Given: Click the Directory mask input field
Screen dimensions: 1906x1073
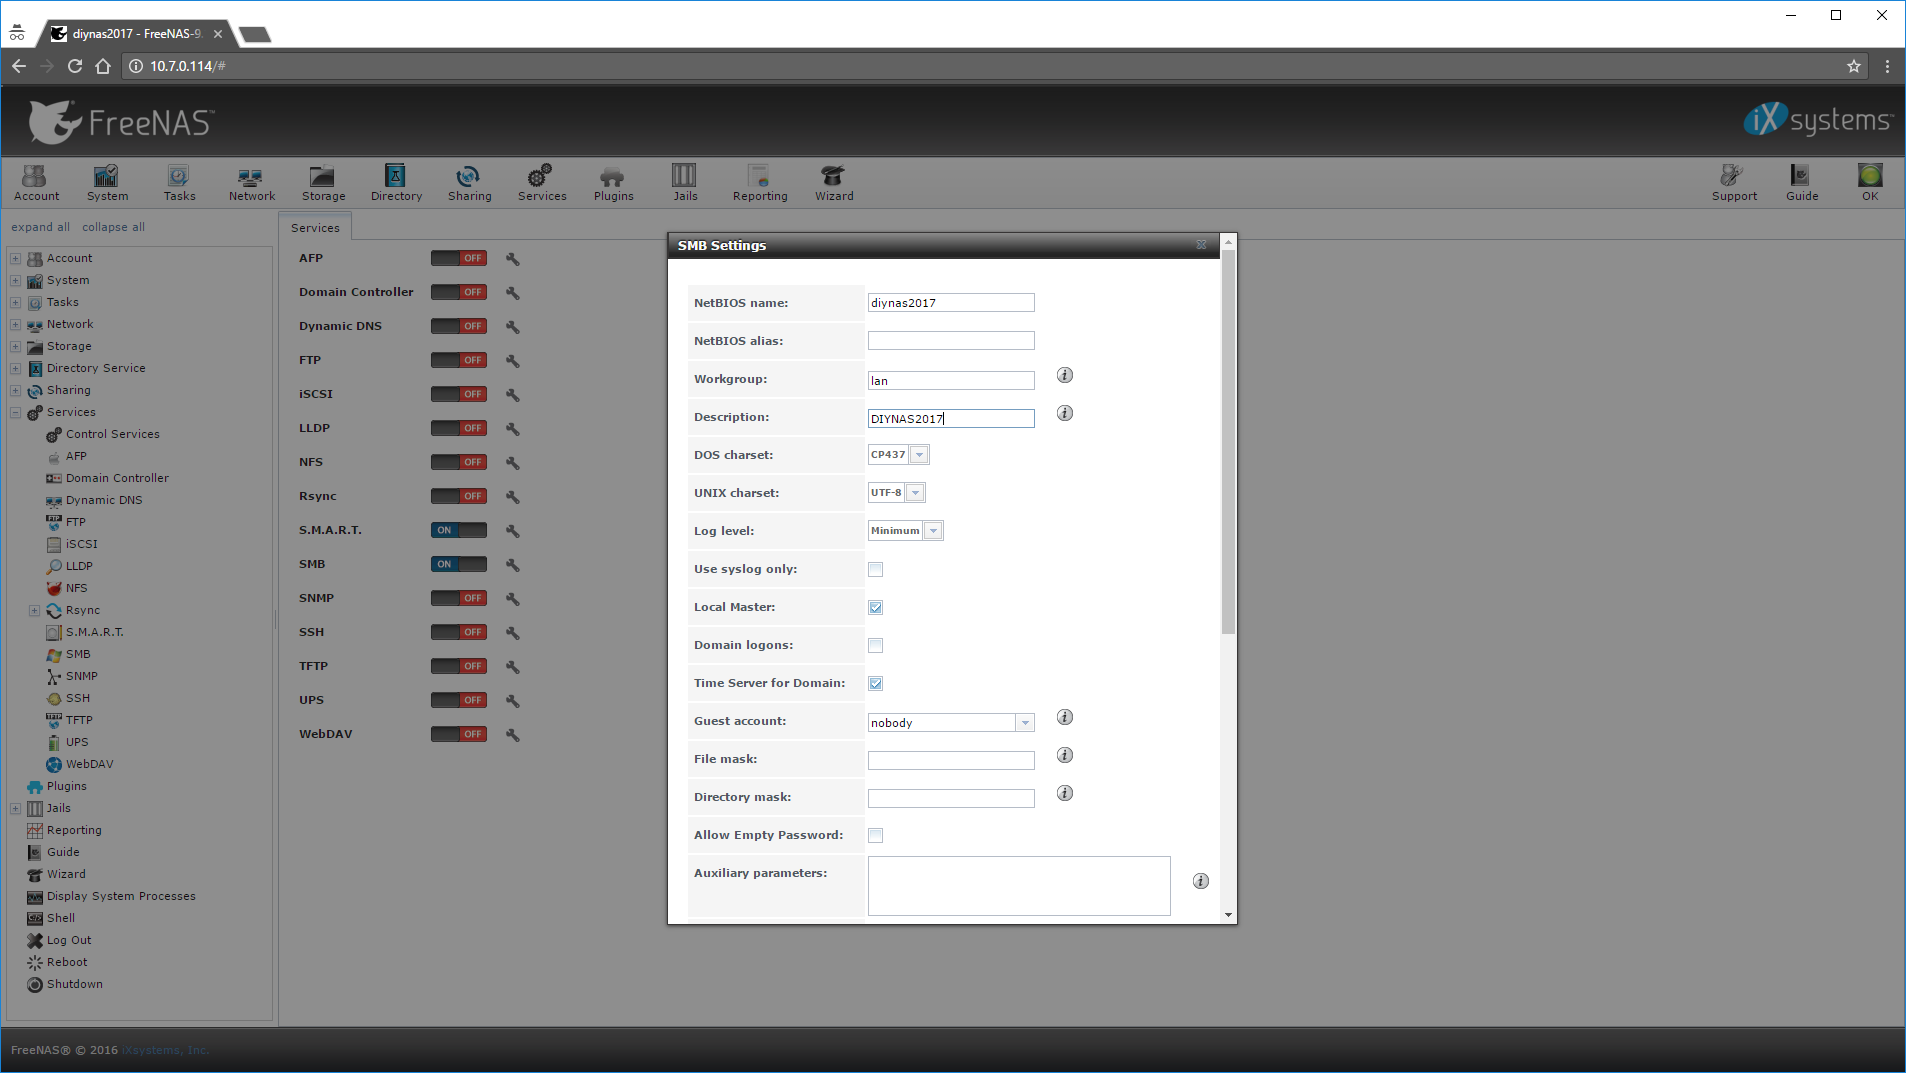Looking at the screenshot, I should [x=950, y=798].
